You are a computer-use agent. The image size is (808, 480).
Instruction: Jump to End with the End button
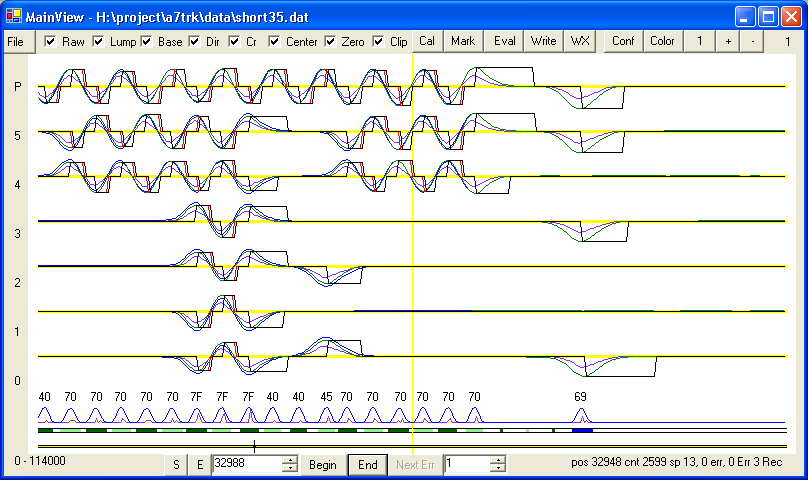367,464
